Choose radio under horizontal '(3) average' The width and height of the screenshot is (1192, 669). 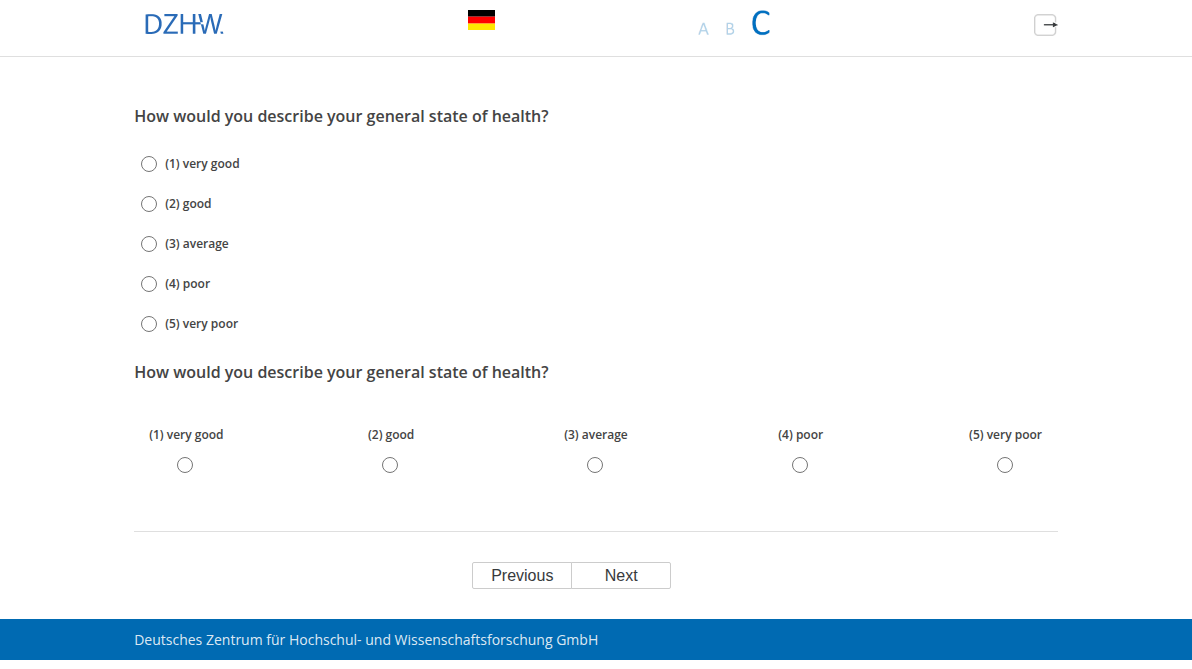tap(595, 465)
